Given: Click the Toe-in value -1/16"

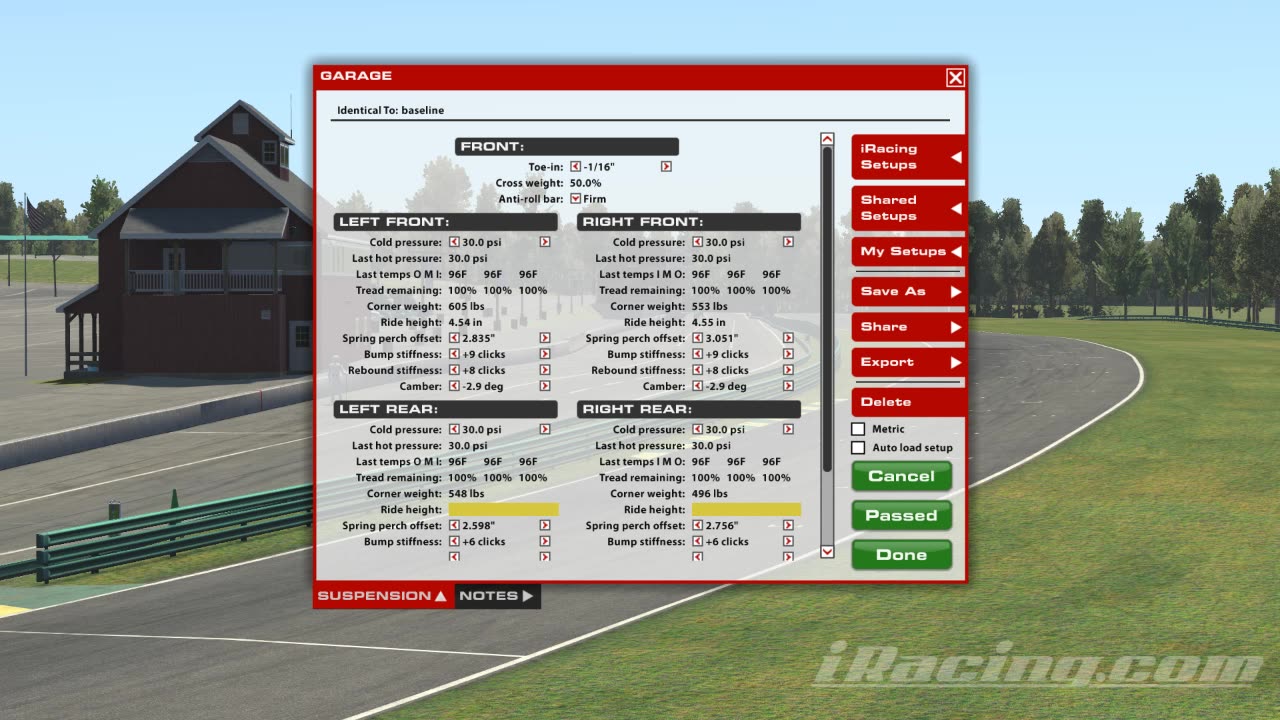Looking at the screenshot, I should (599, 167).
